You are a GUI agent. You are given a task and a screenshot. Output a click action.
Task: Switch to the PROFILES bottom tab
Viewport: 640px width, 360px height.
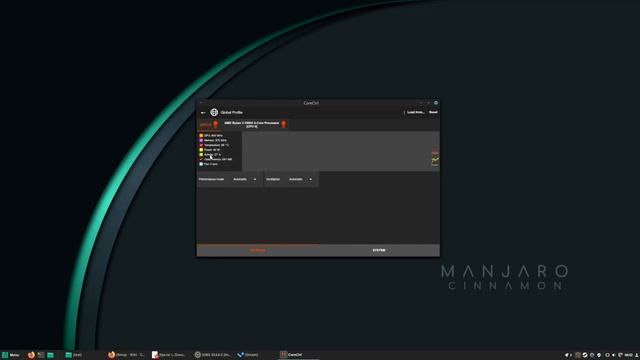258,250
